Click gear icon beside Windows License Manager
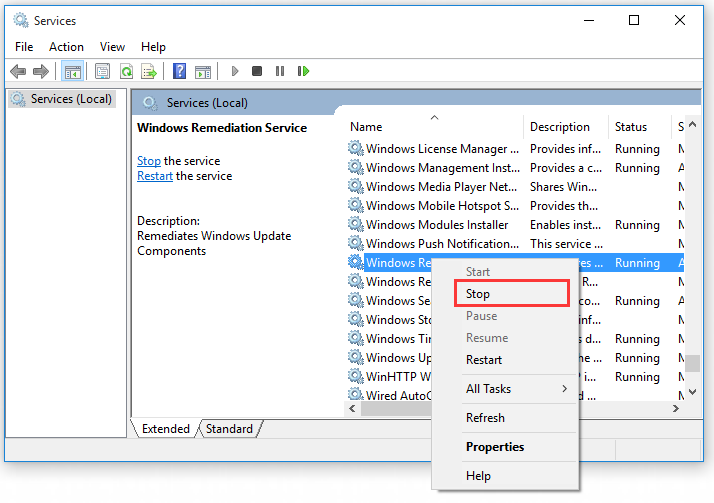The image size is (714, 503). click(x=356, y=148)
